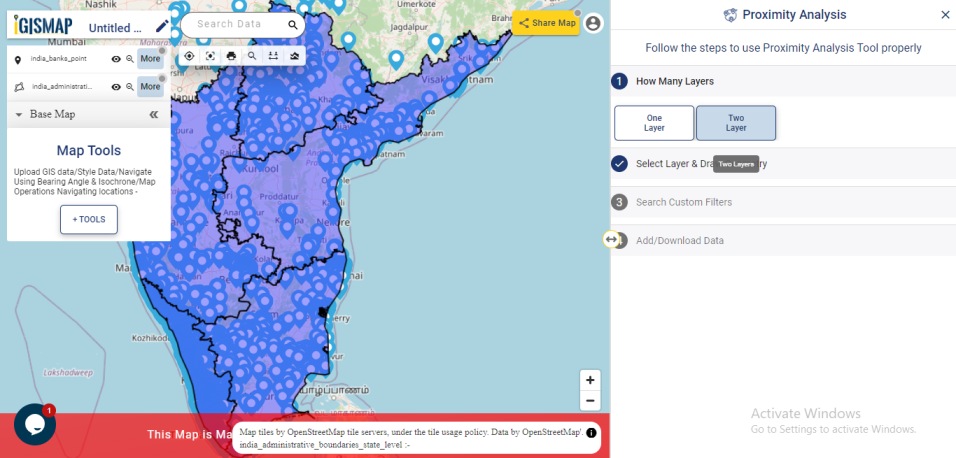The width and height of the screenshot is (956, 458).
Task: Zoom out on the map with minus button
Action: click(590, 401)
